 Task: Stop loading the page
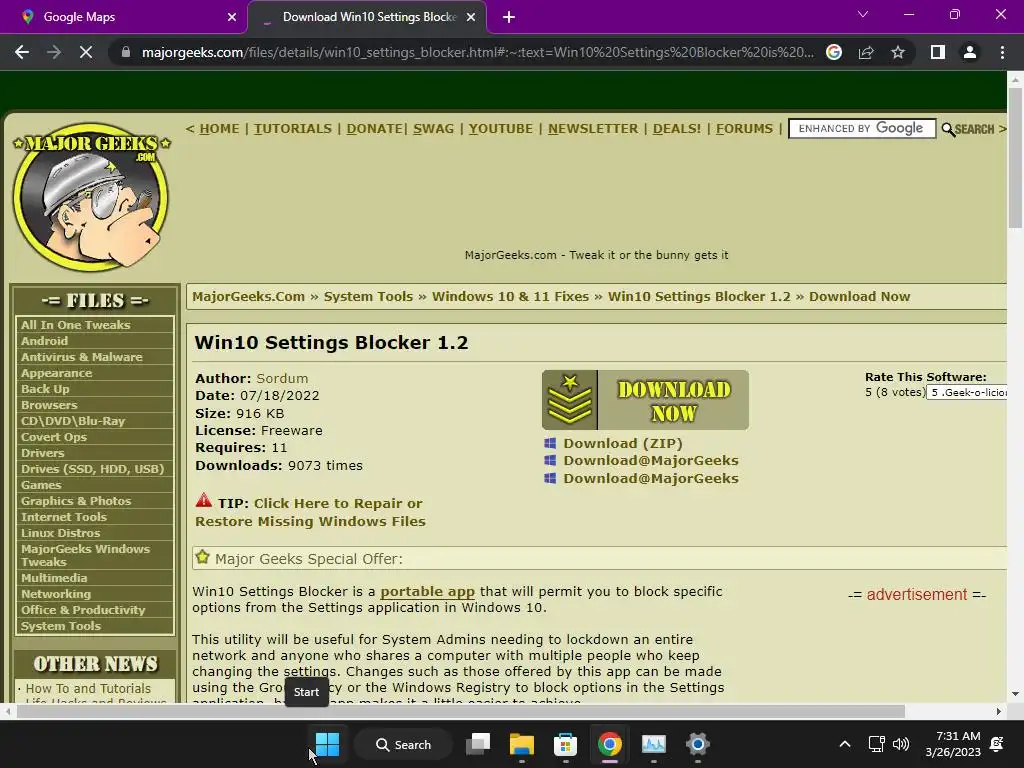(86, 52)
